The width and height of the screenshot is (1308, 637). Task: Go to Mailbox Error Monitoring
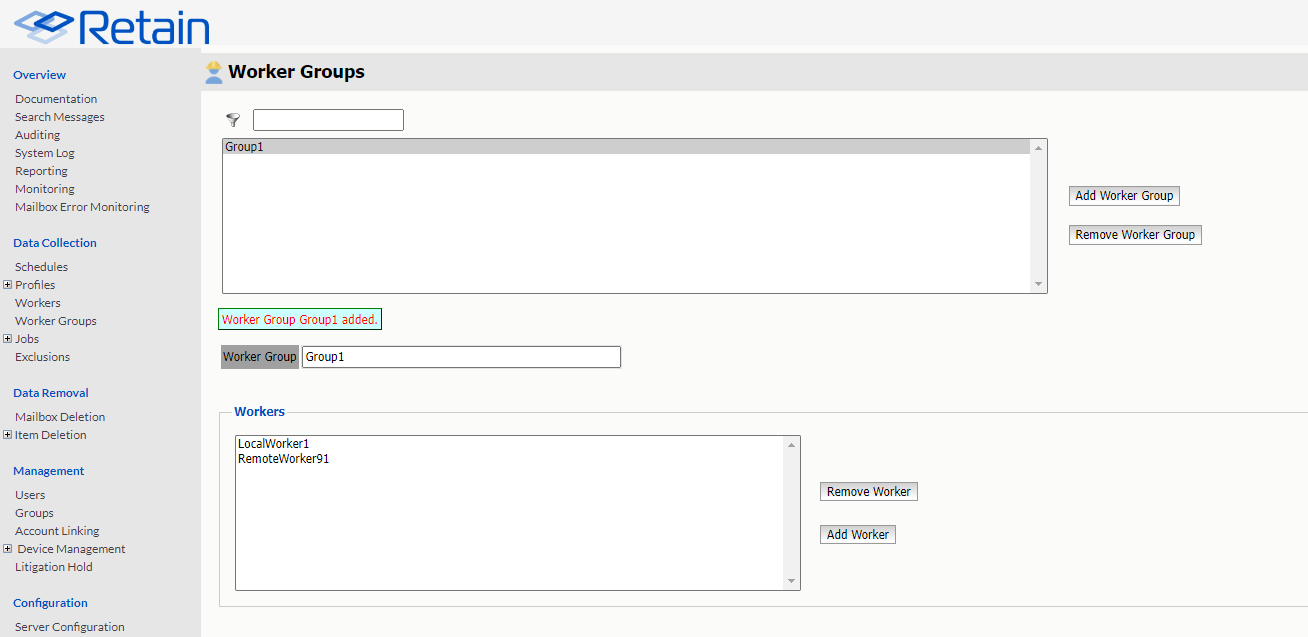point(82,207)
